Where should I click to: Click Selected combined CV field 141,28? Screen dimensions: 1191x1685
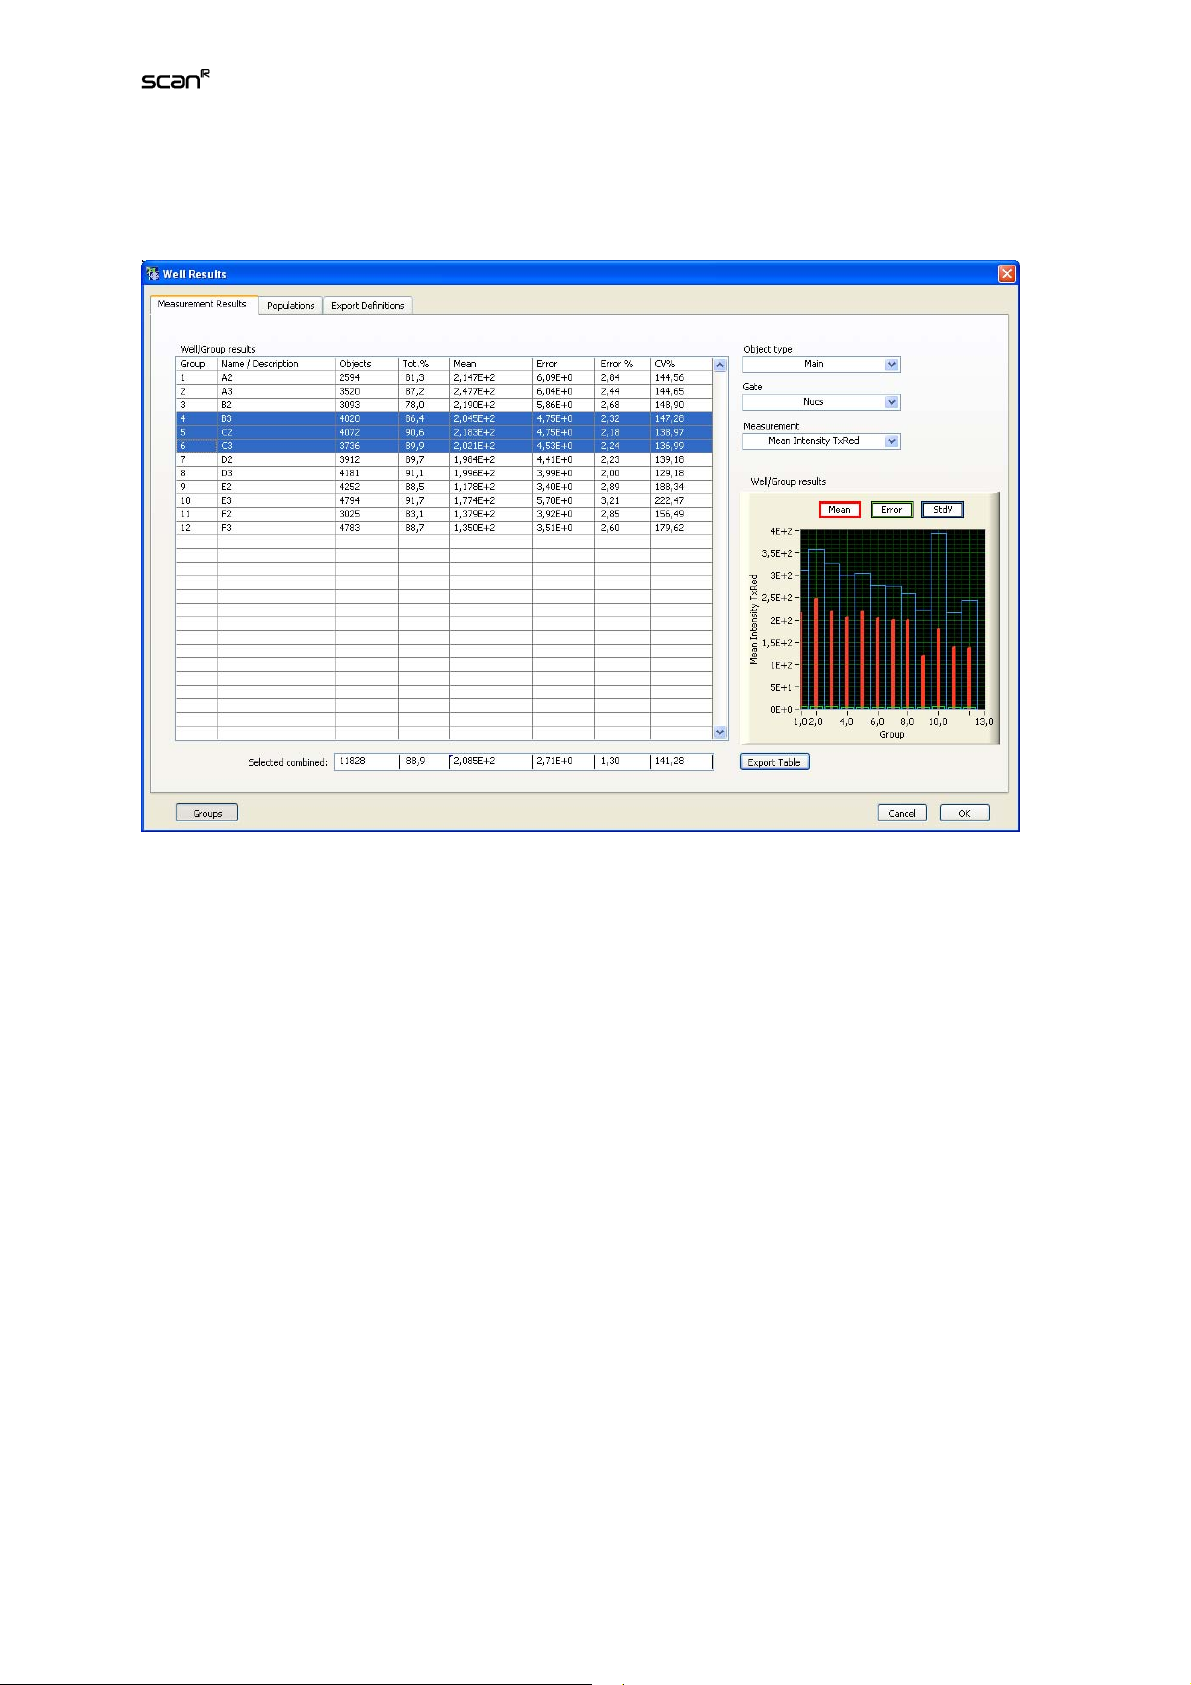tap(681, 762)
